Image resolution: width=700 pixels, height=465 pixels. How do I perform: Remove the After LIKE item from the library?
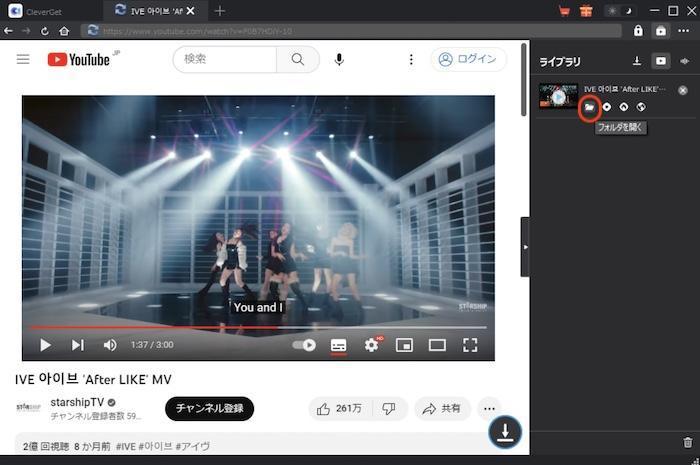(x=683, y=90)
